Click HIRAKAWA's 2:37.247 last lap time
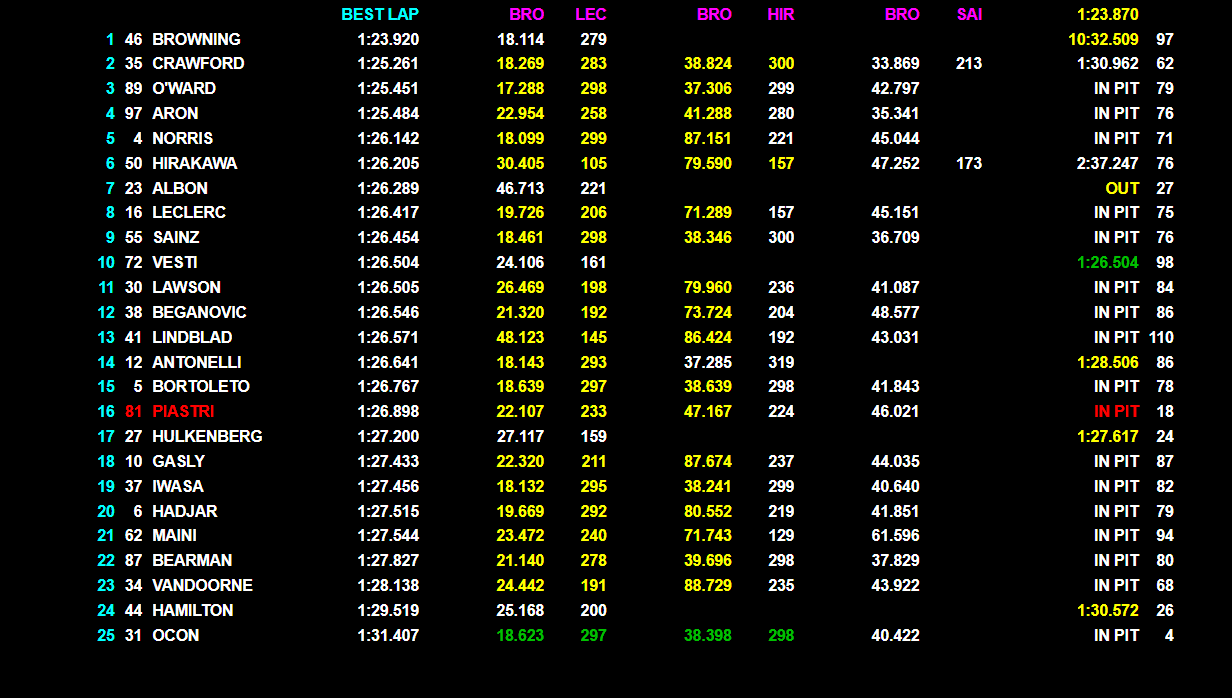 click(1108, 163)
